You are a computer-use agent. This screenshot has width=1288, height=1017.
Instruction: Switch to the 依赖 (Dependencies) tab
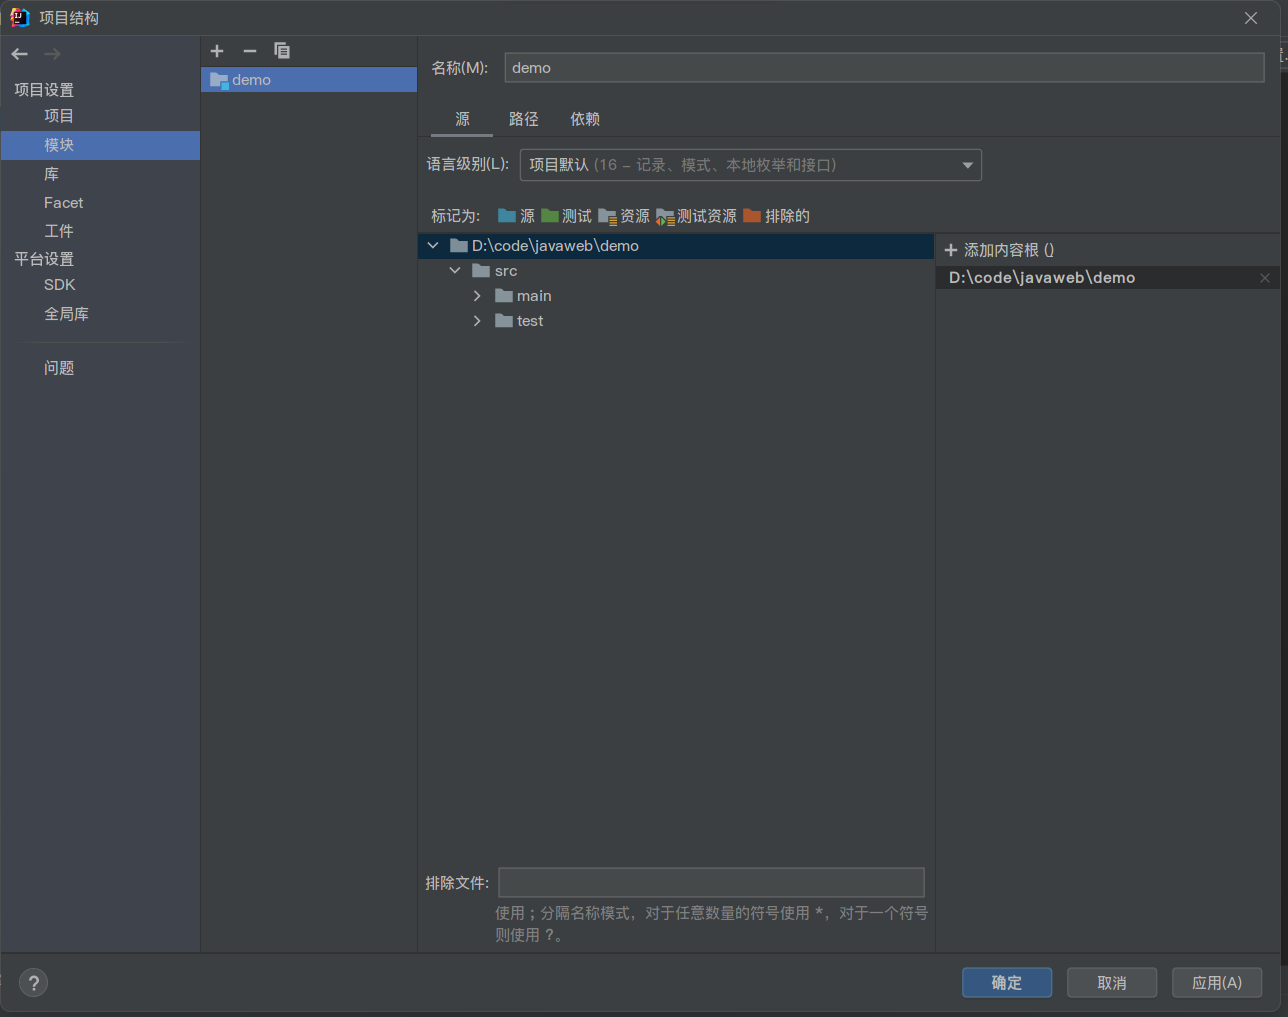[x=585, y=119]
